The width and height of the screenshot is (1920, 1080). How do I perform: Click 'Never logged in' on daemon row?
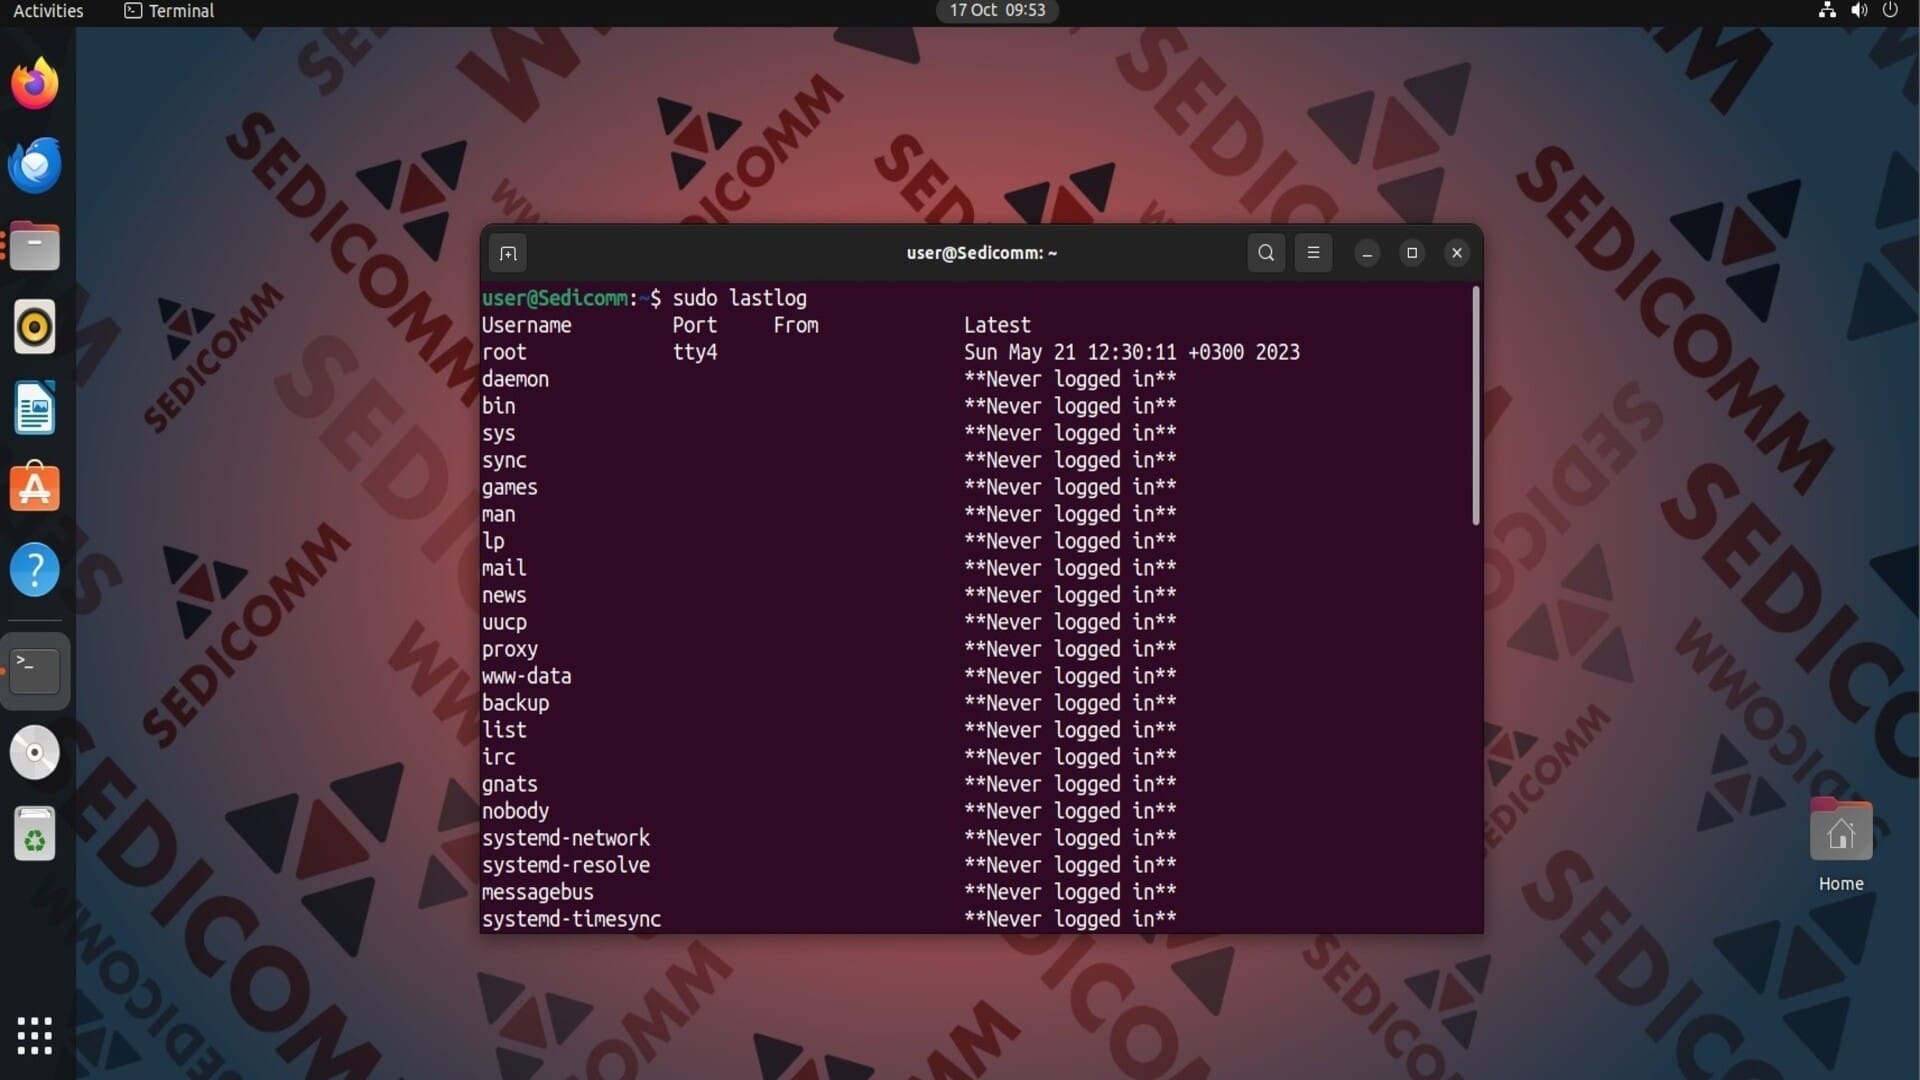[1070, 379]
